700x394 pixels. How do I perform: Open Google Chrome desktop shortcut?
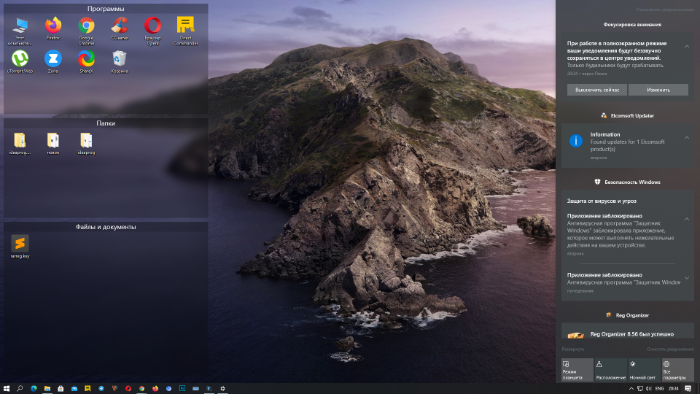[86, 31]
